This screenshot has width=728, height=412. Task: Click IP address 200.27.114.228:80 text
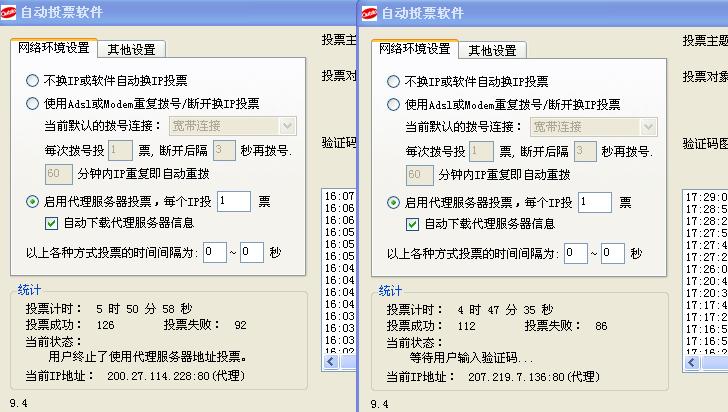(176, 376)
